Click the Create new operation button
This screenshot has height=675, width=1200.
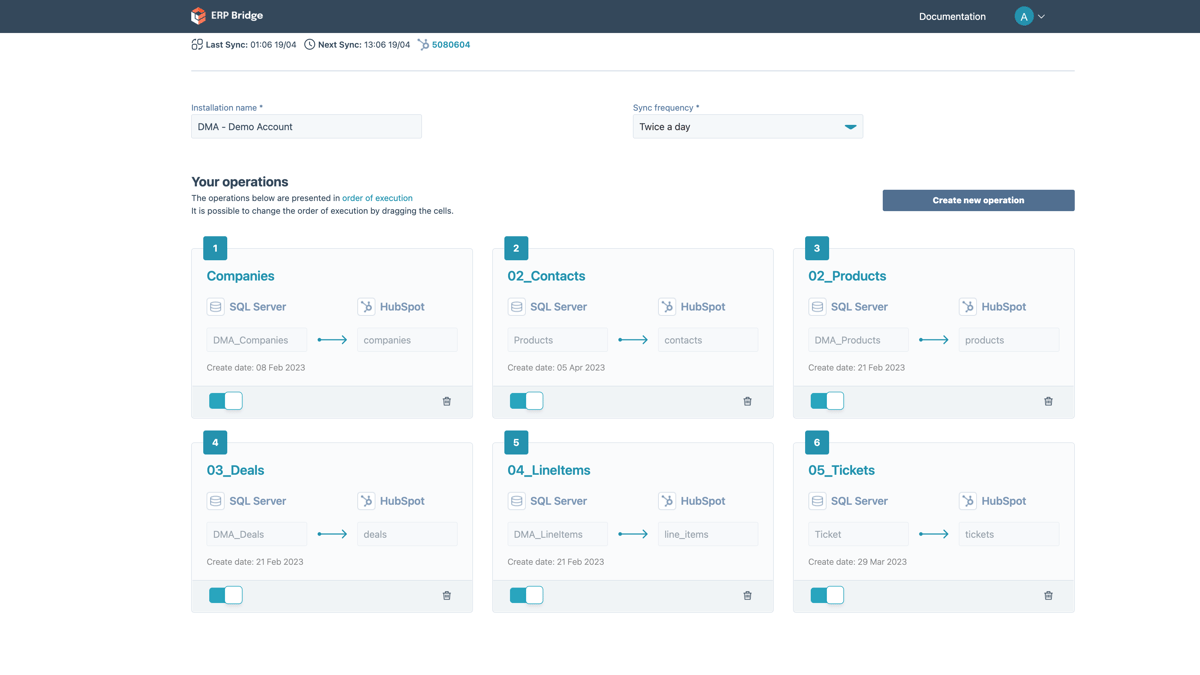point(978,200)
